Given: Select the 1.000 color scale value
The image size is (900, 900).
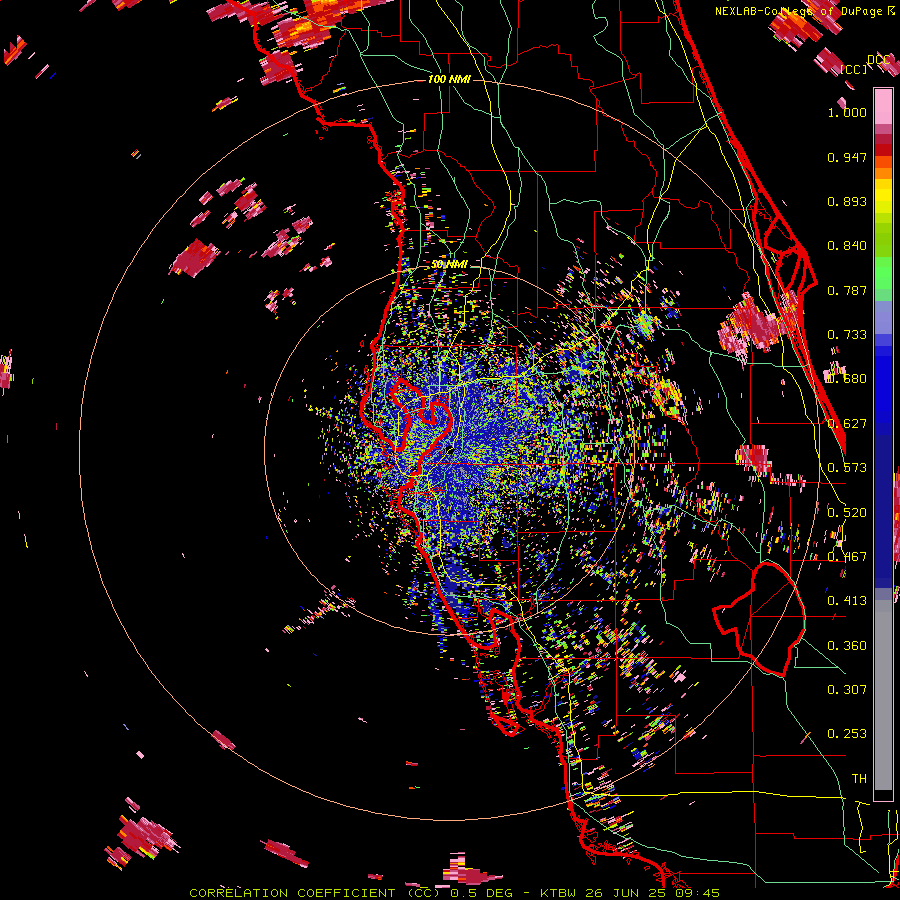Looking at the screenshot, I should coord(847,112).
